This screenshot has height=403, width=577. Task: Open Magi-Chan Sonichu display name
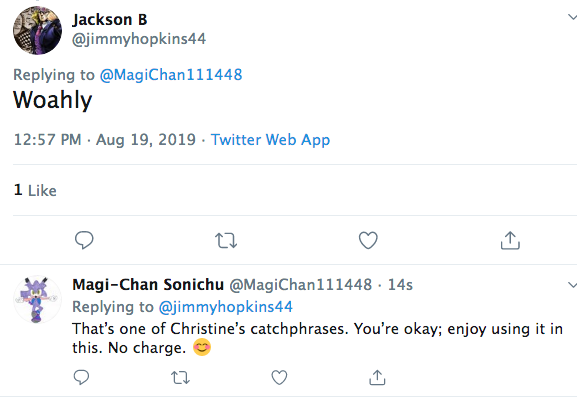tap(148, 284)
